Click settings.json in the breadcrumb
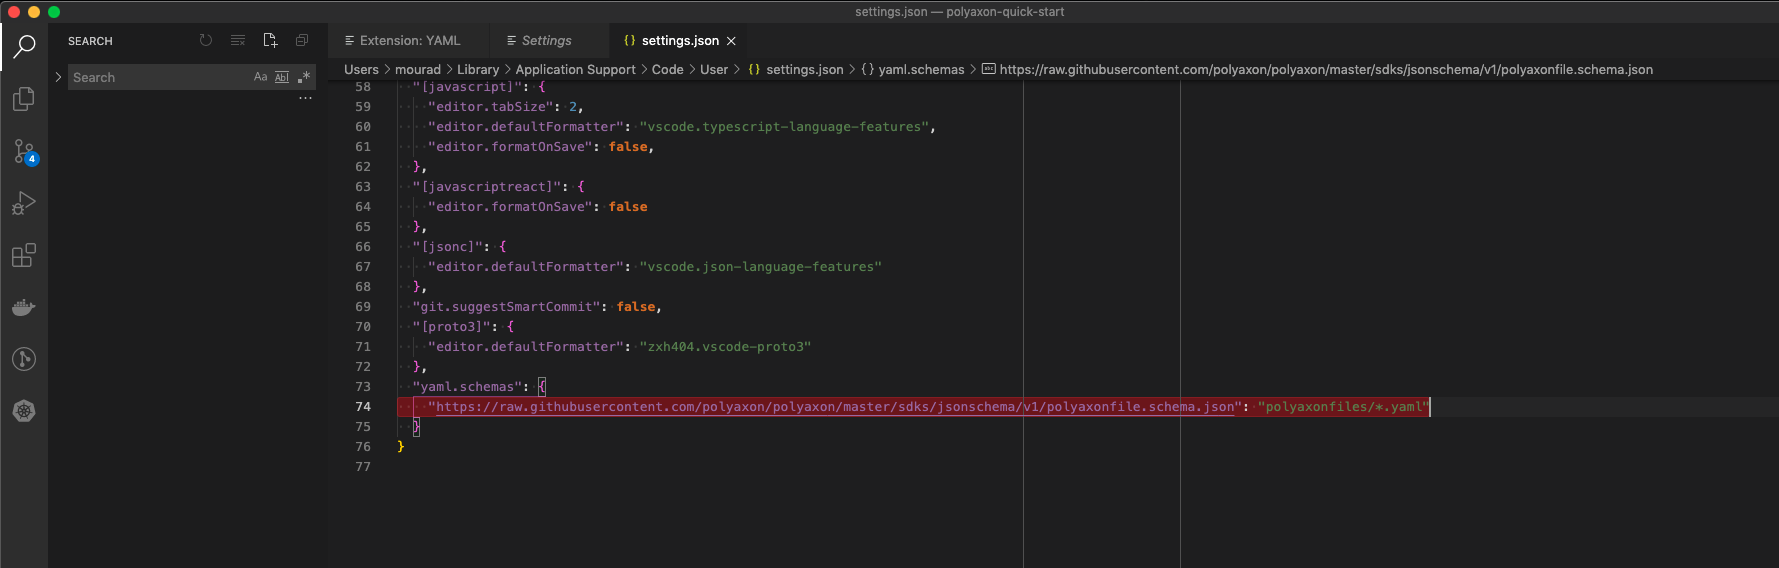This screenshot has height=568, width=1779. [x=796, y=69]
